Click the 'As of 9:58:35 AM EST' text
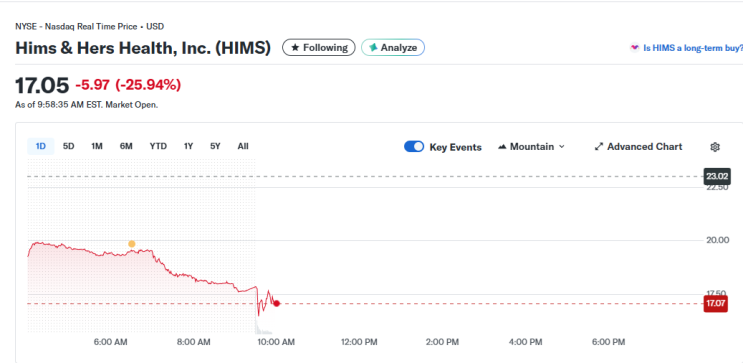Screen dimensions: 743x363 86,105
